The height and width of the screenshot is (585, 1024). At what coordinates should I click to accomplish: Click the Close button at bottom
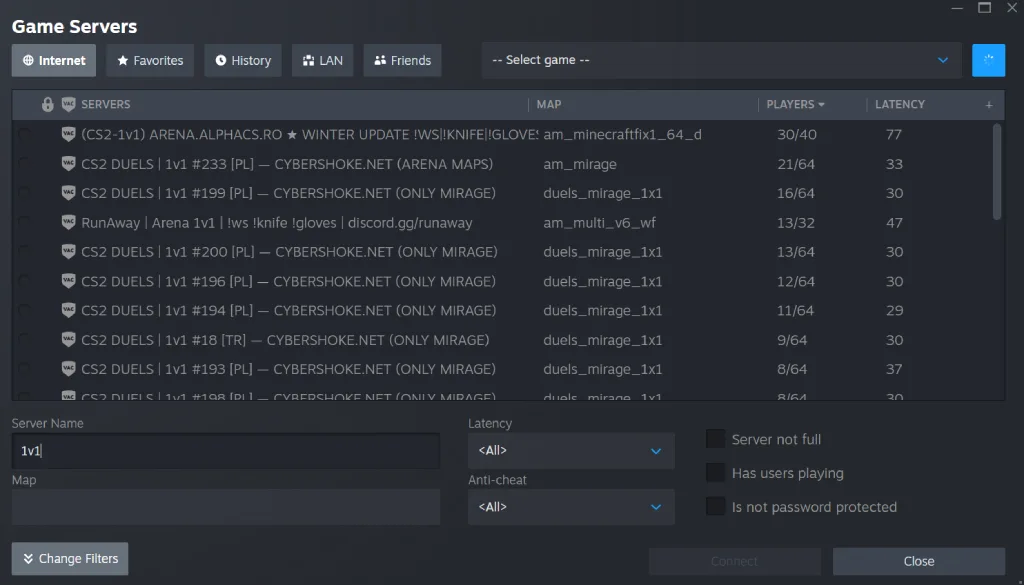pos(919,561)
